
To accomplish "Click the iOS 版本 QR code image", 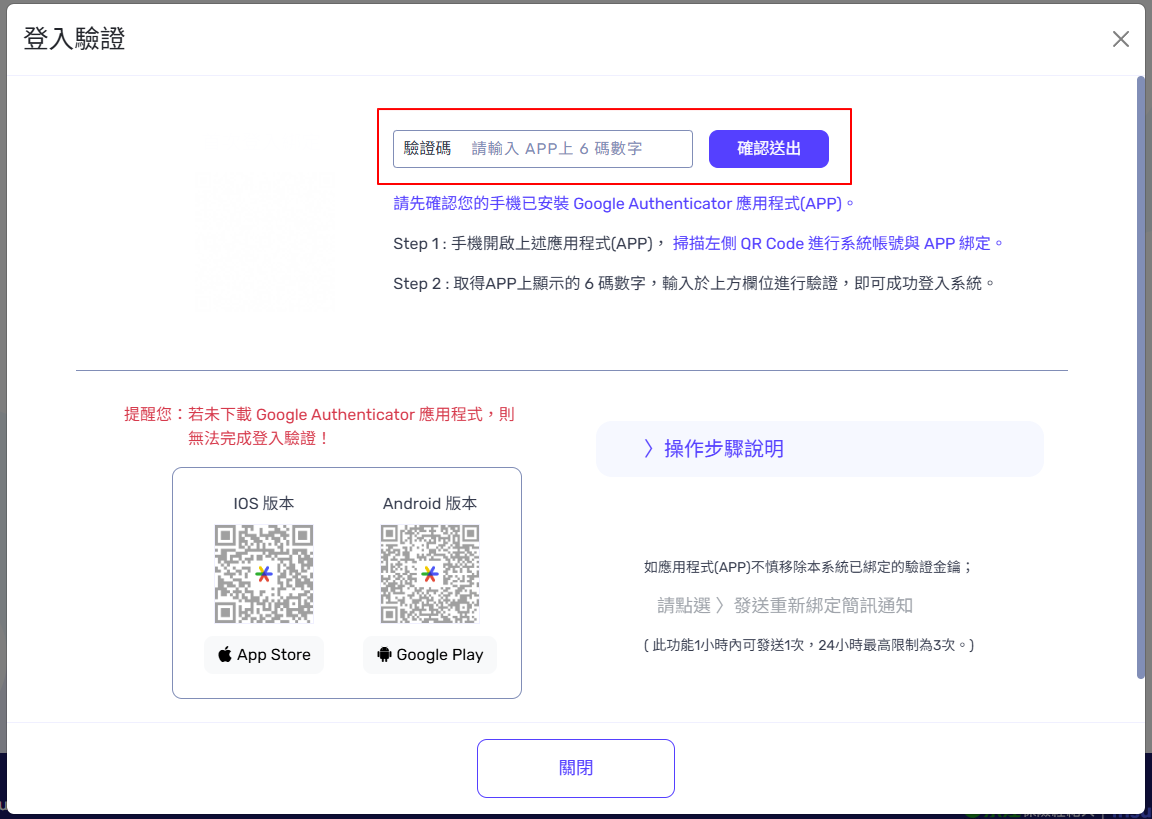I will coord(264,574).
